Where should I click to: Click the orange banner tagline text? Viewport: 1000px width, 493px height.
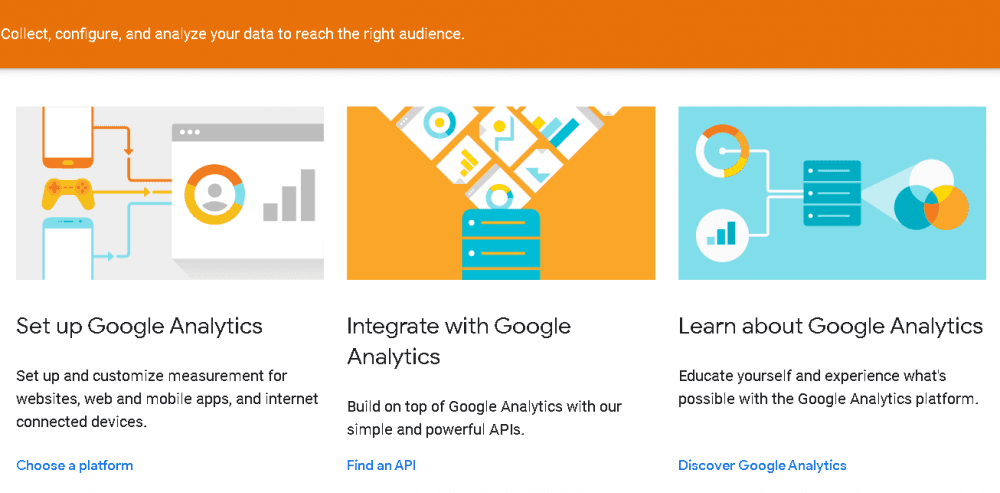click(x=233, y=34)
